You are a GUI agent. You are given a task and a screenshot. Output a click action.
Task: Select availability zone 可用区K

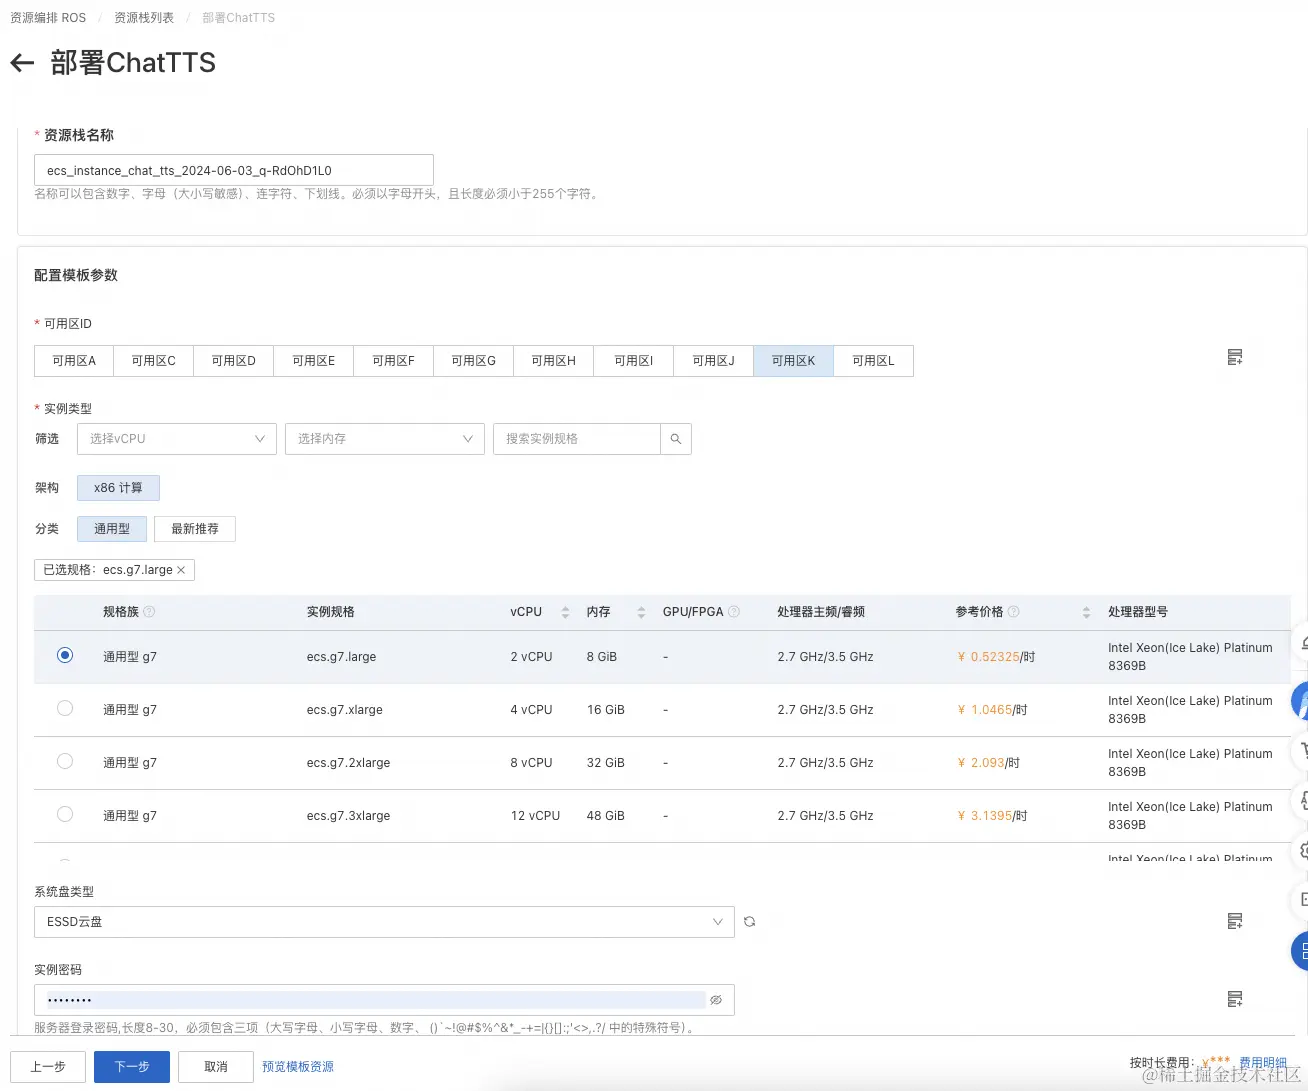pos(794,361)
